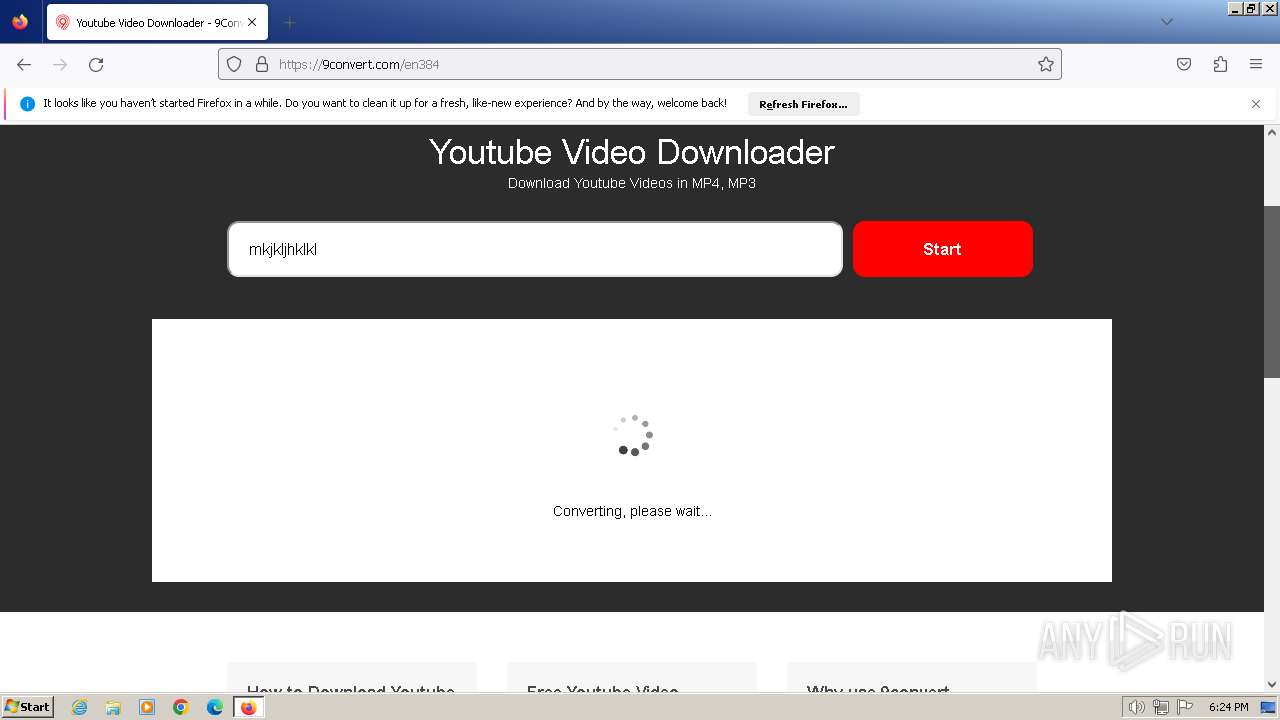Click the Free Youtube Video card heading
This screenshot has width=1280, height=720.
[x=602, y=688]
